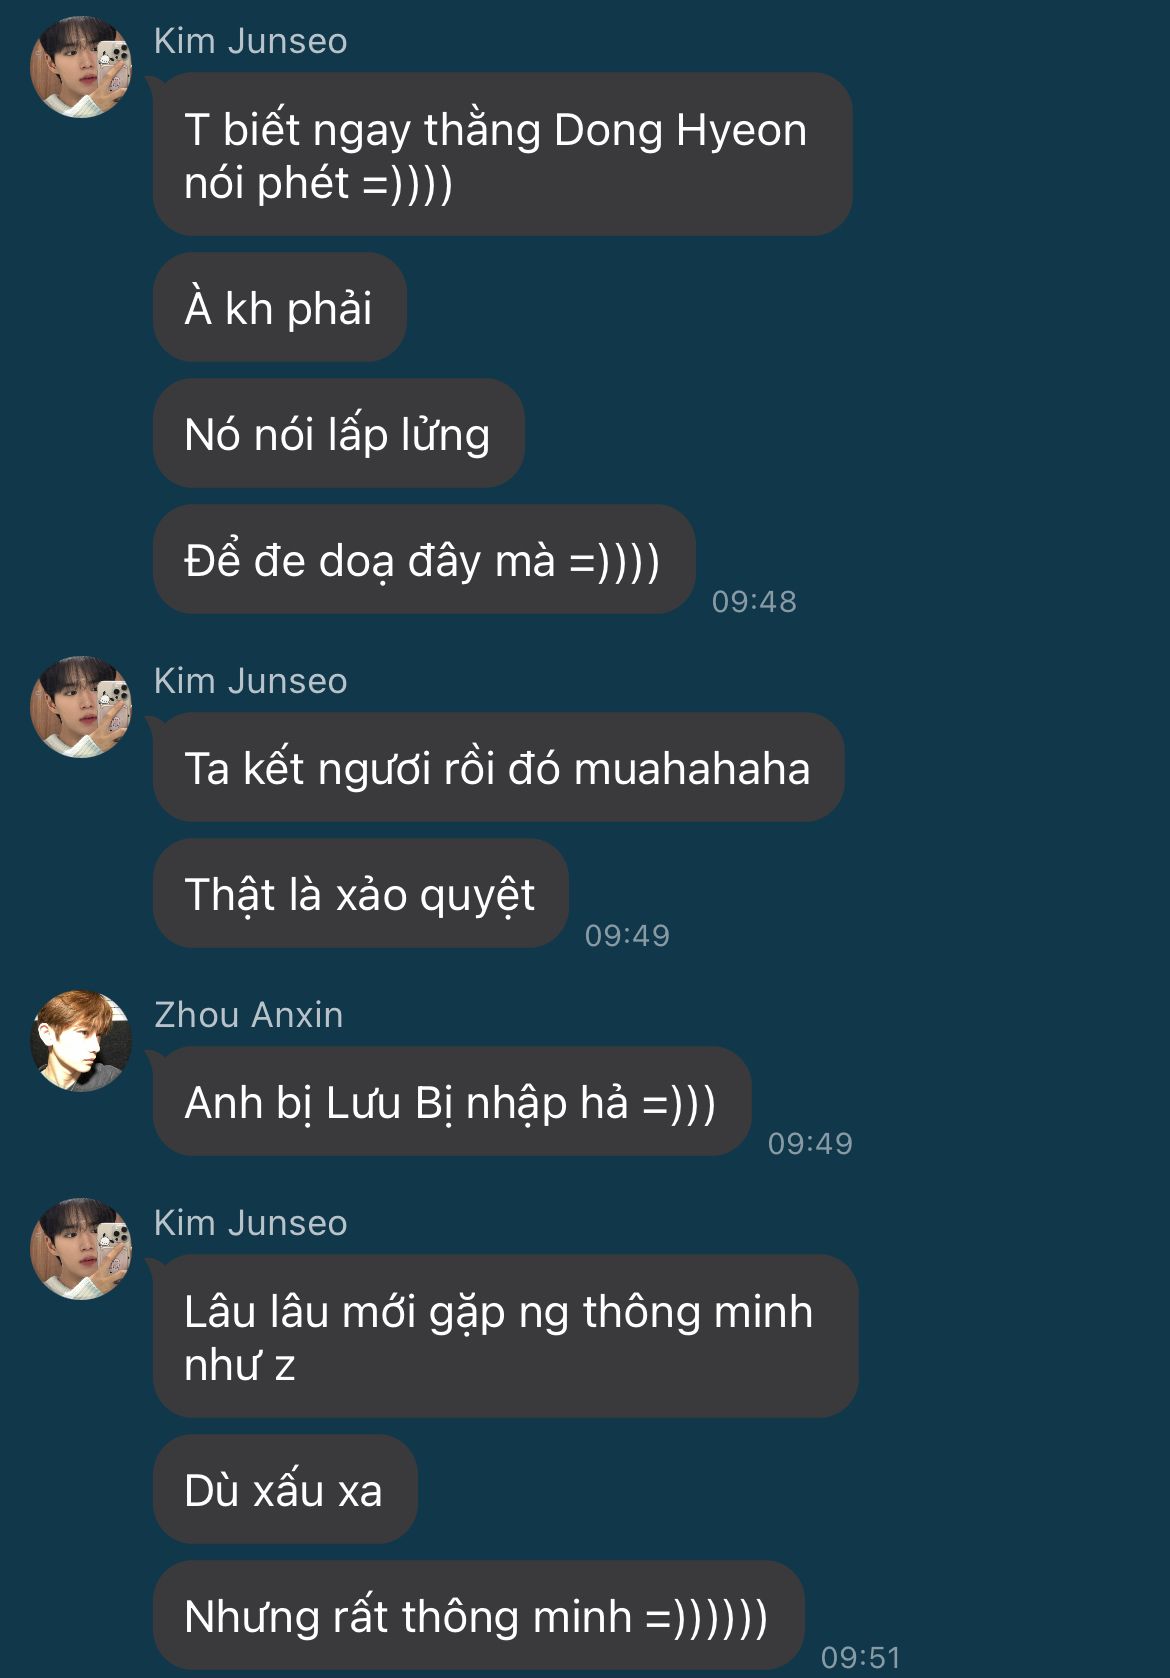The height and width of the screenshot is (1678, 1170).
Task: Select the 'Thật là xảo quyệt' message
Action: pos(361,893)
